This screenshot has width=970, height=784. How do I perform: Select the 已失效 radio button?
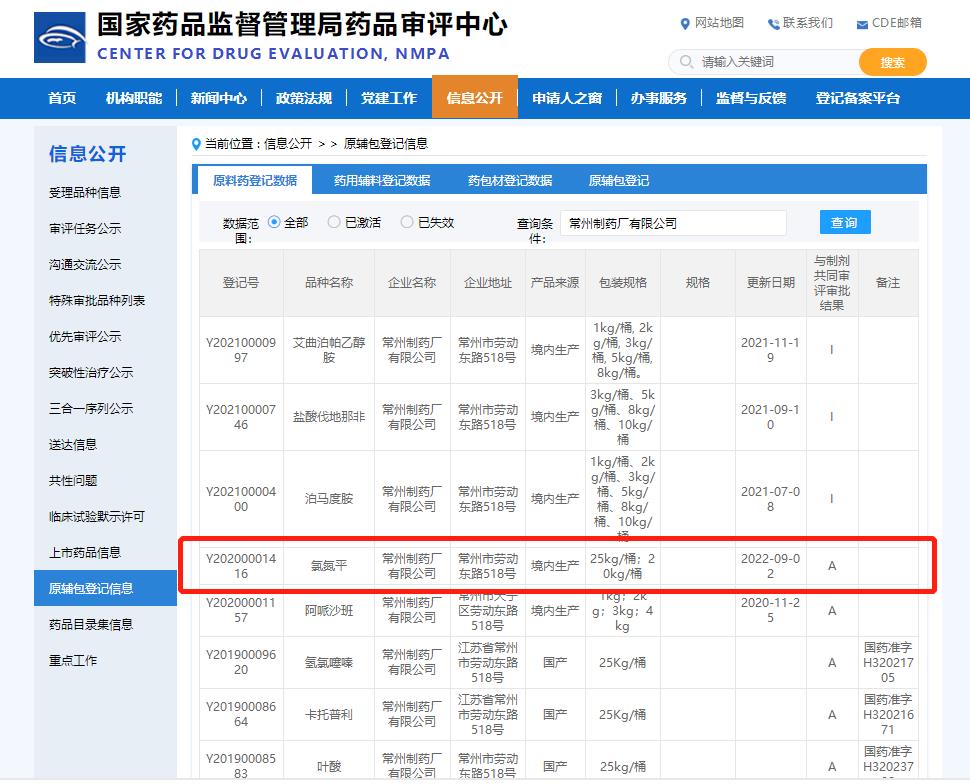coord(407,222)
